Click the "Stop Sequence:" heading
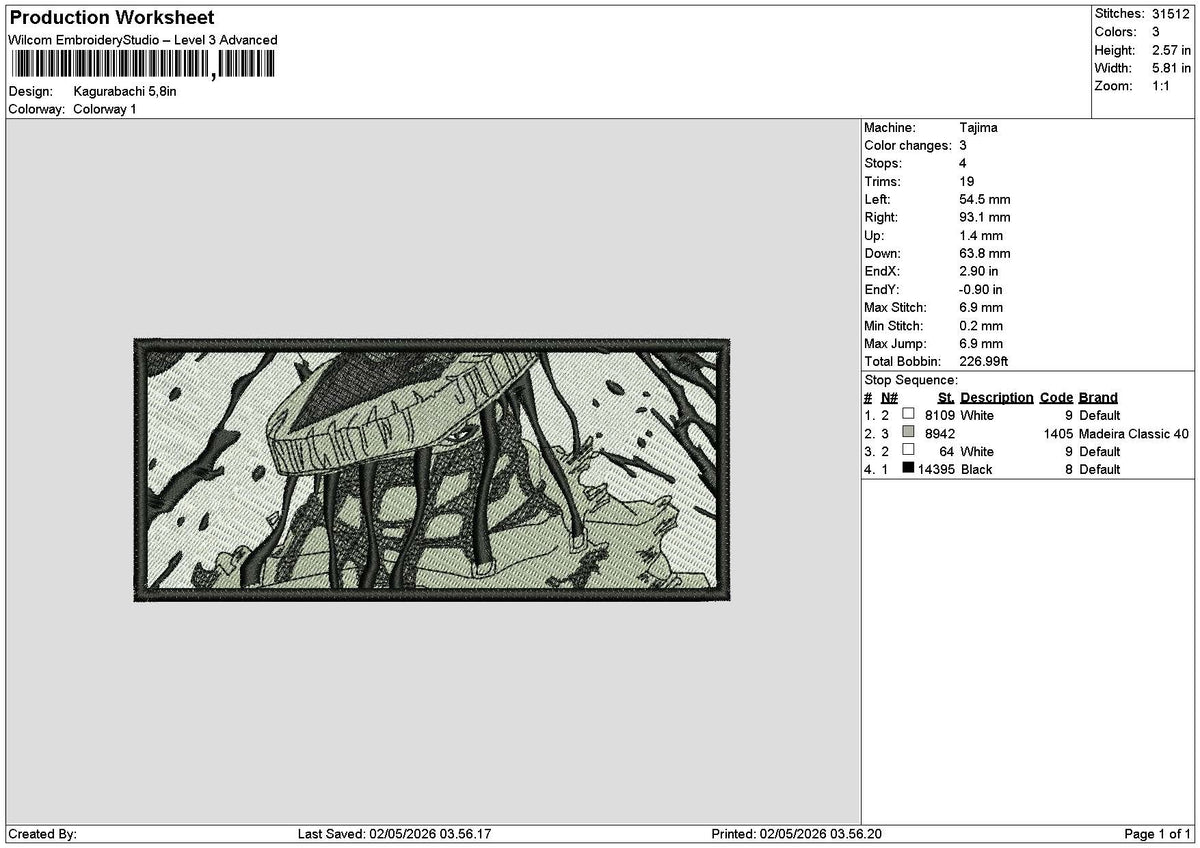The image size is (1200, 848). (x=911, y=379)
